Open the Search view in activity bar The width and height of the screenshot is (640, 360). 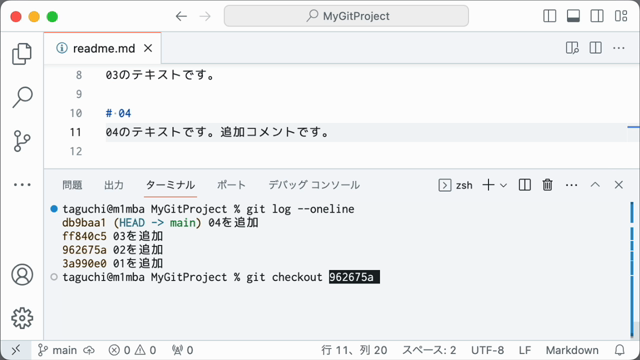(22, 97)
